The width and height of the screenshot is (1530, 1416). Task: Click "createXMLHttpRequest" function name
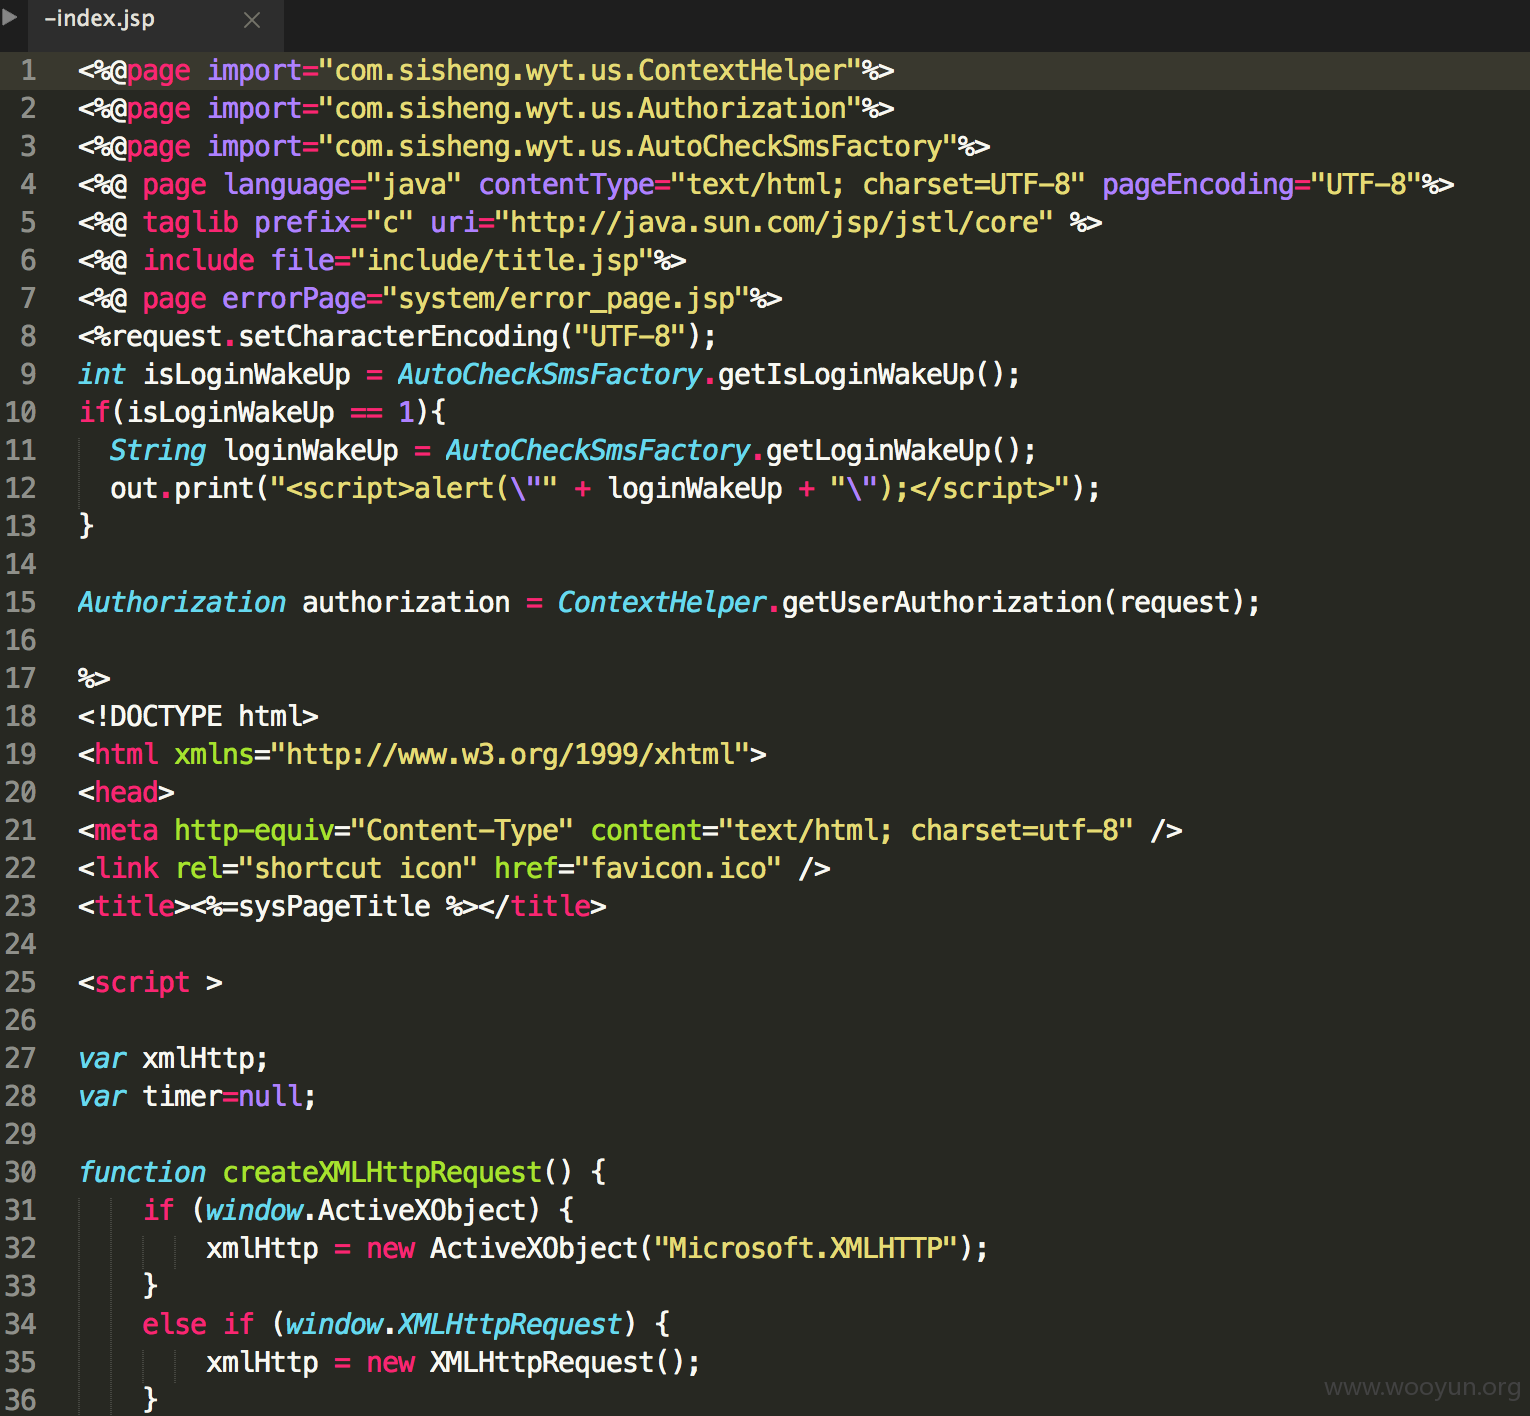click(382, 1172)
